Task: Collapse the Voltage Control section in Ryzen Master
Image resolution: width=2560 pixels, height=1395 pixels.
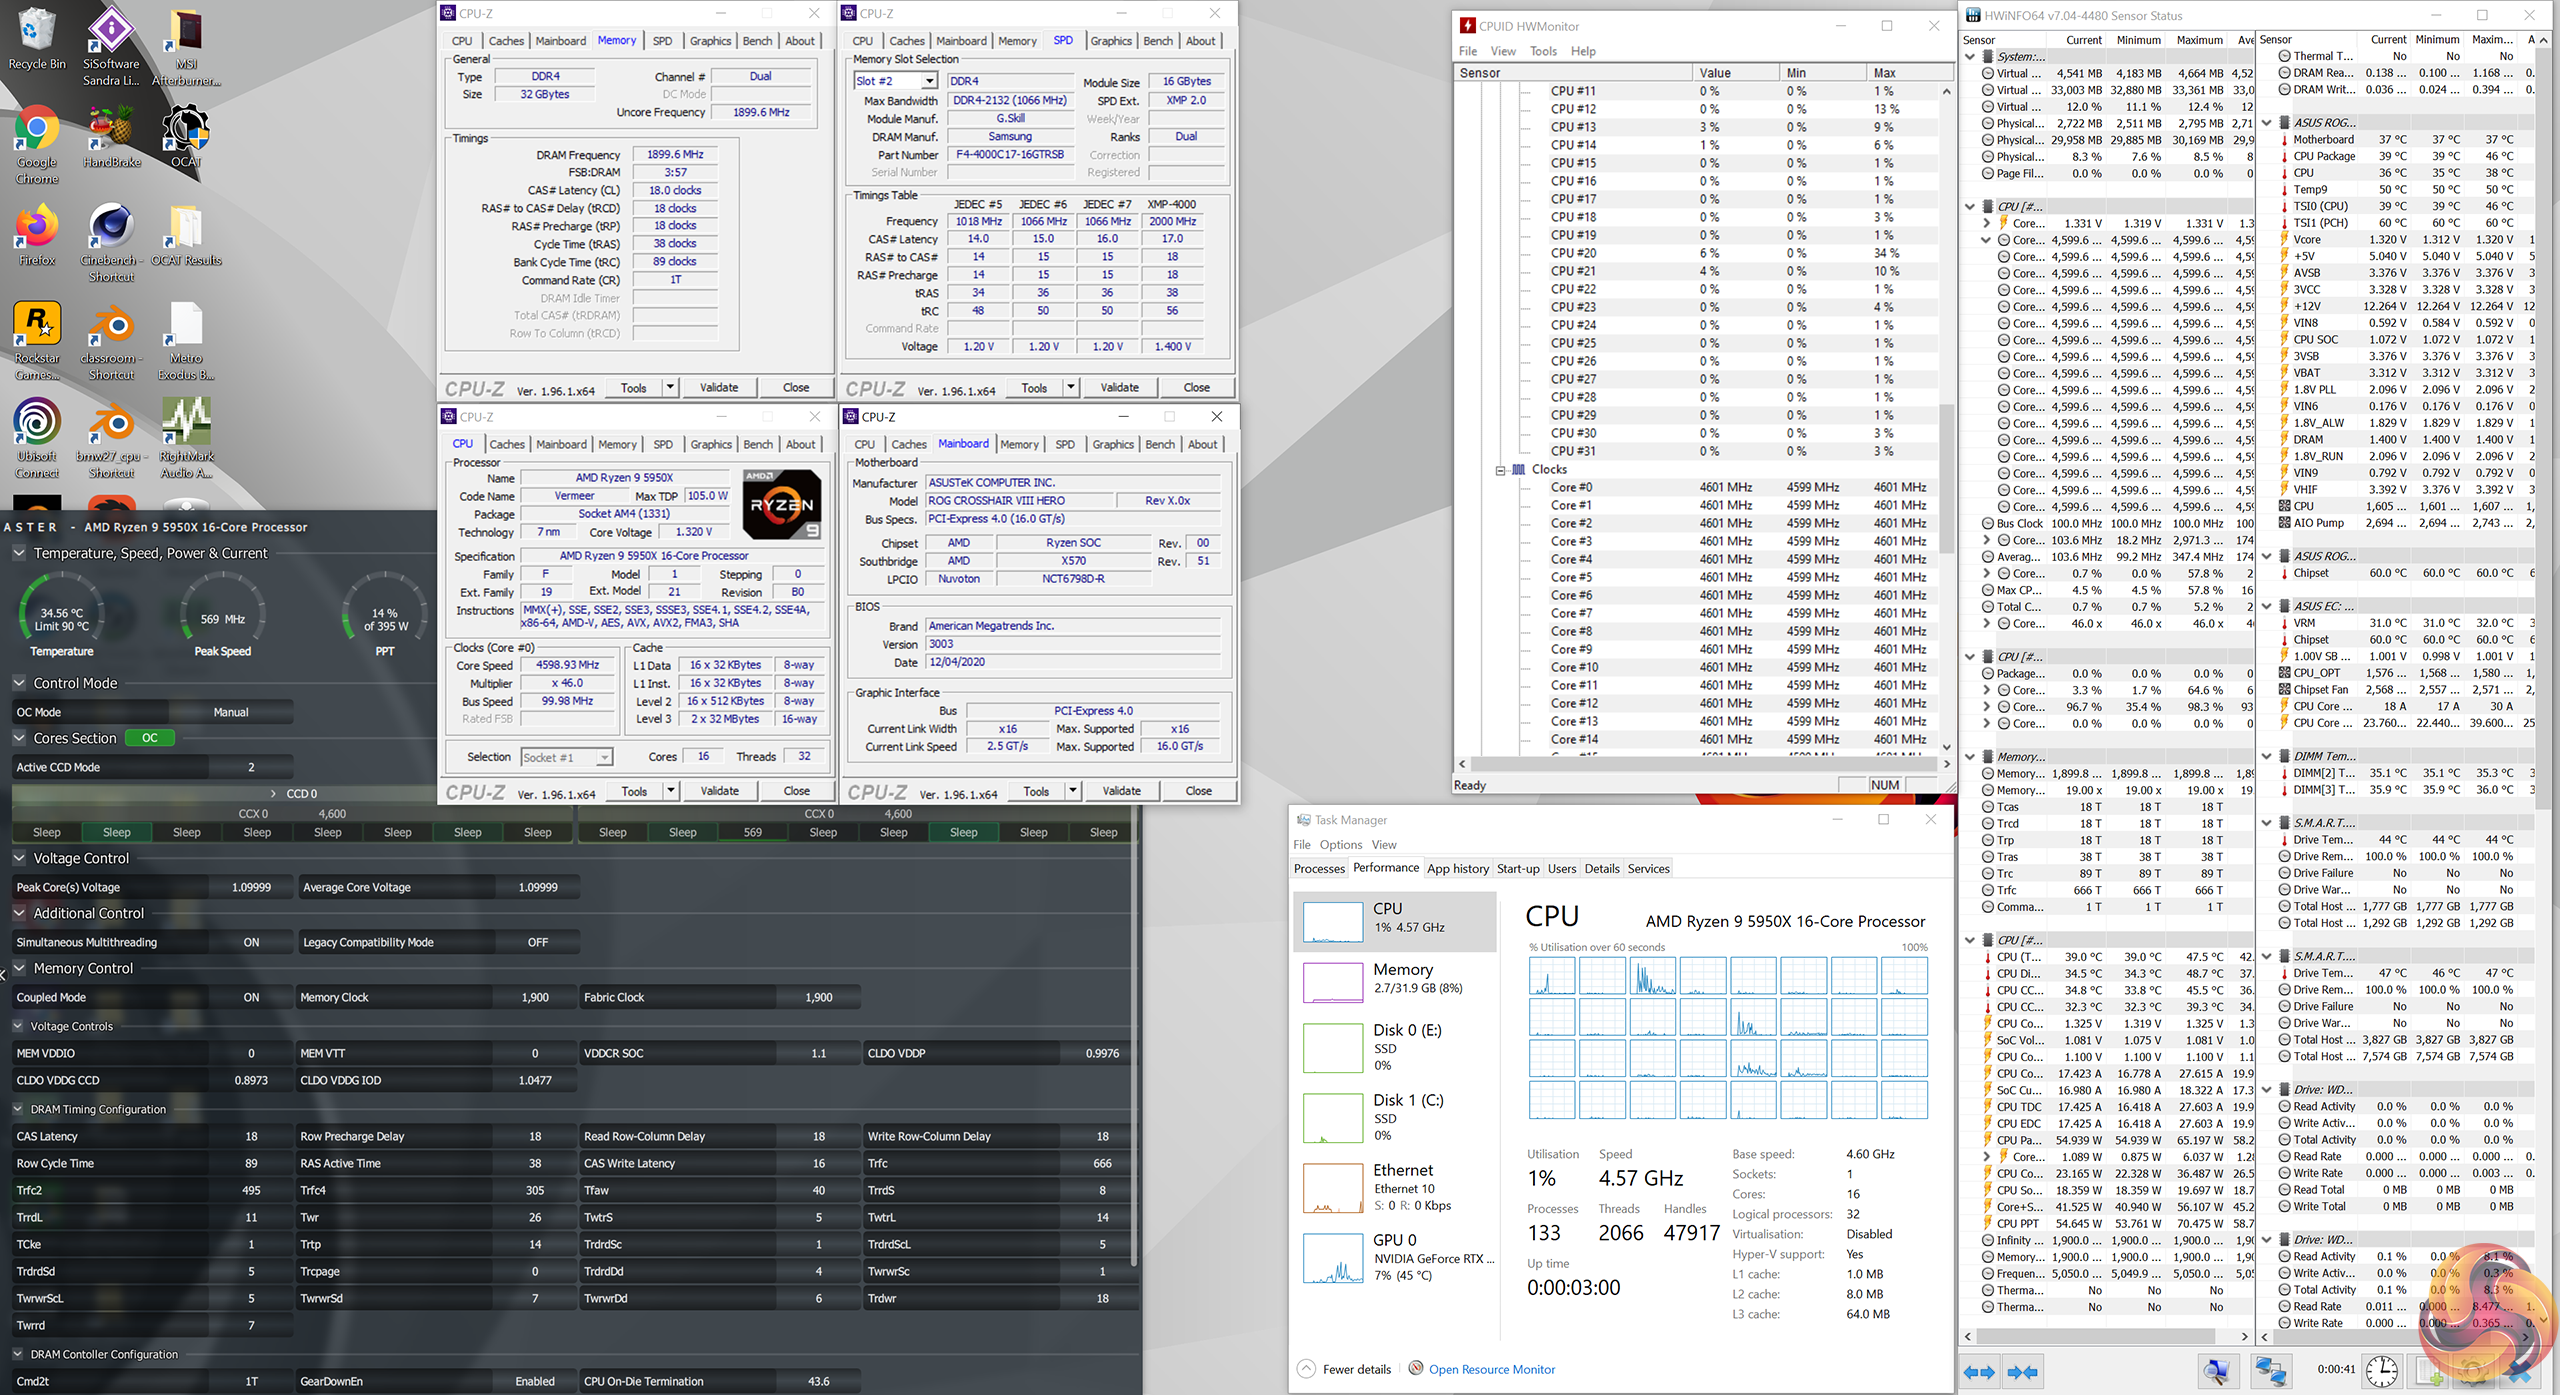Action: point(19,858)
